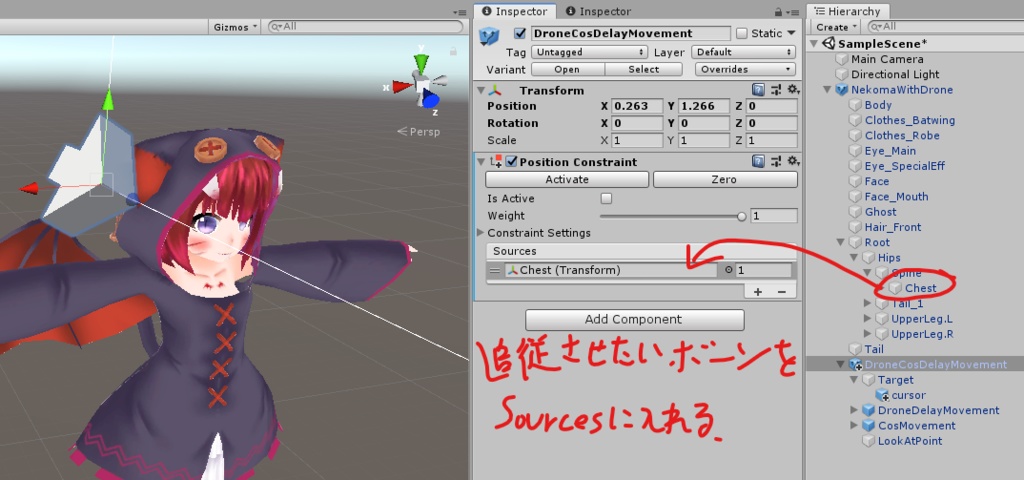Screen dimensions: 1024x480
Task: Switch to the second Inspector tab
Action: (599, 11)
